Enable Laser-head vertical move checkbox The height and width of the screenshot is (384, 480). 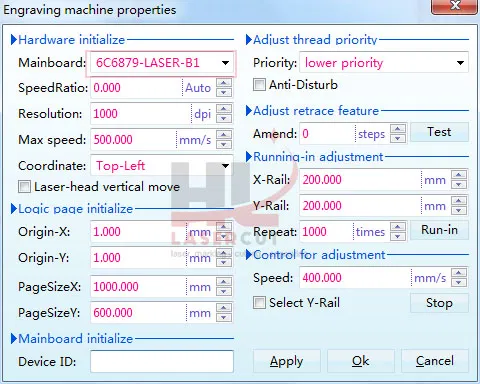click(24, 187)
